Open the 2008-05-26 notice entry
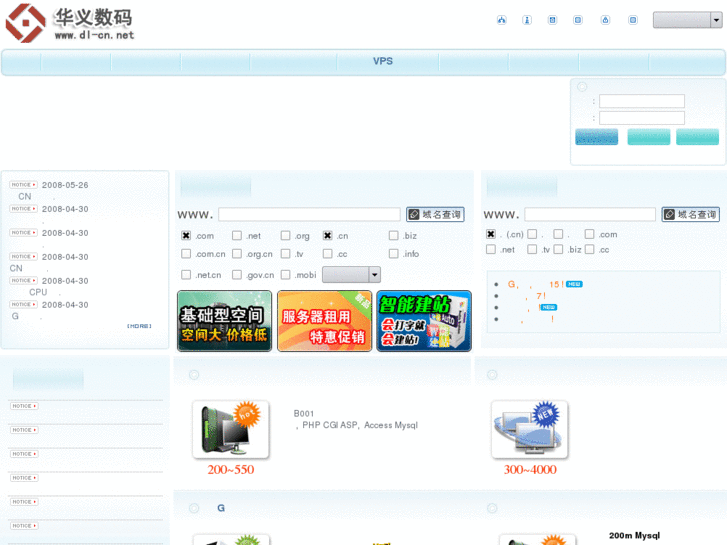 [65, 185]
